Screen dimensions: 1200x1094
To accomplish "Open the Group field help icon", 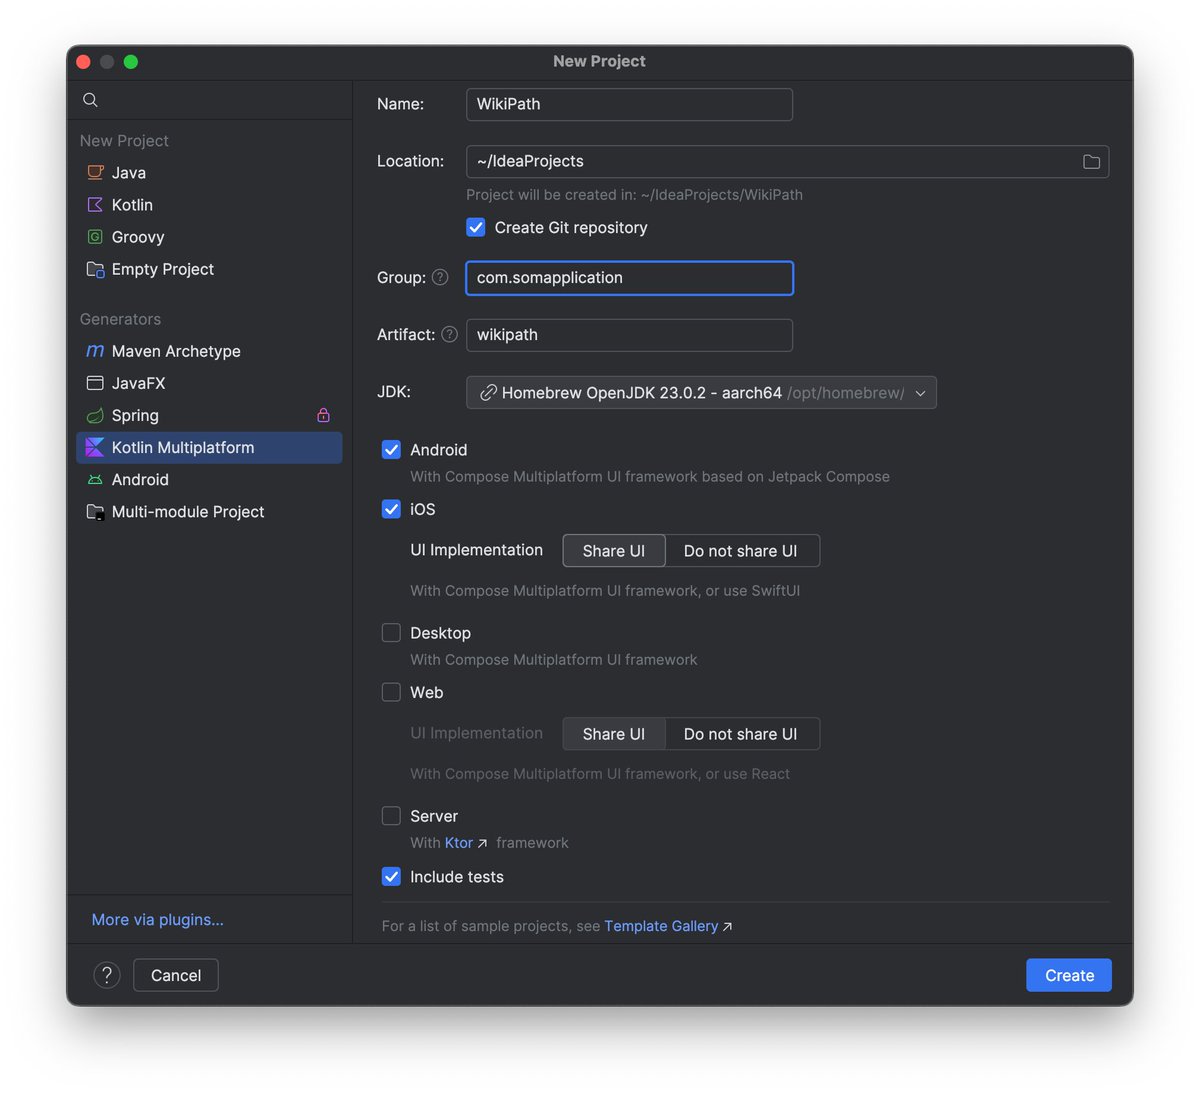I will click(x=440, y=277).
